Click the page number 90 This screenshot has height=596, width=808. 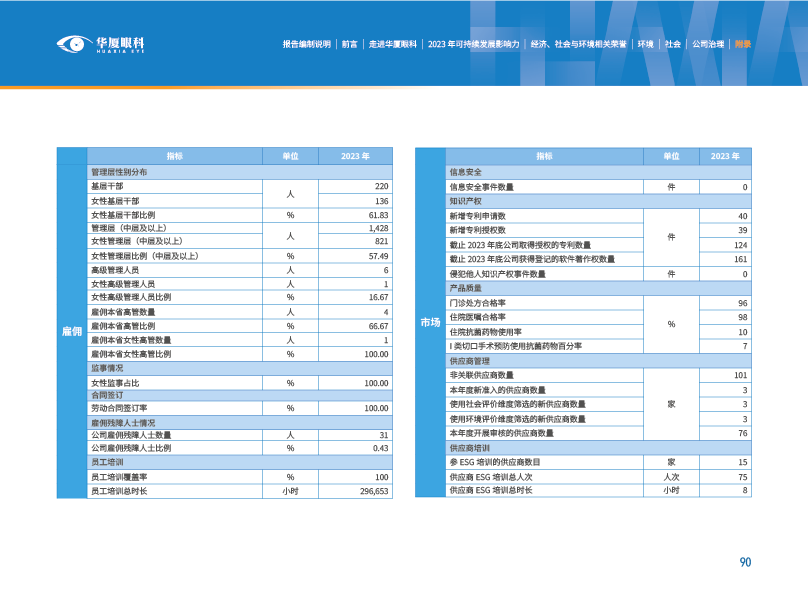click(x=745, y=562)
